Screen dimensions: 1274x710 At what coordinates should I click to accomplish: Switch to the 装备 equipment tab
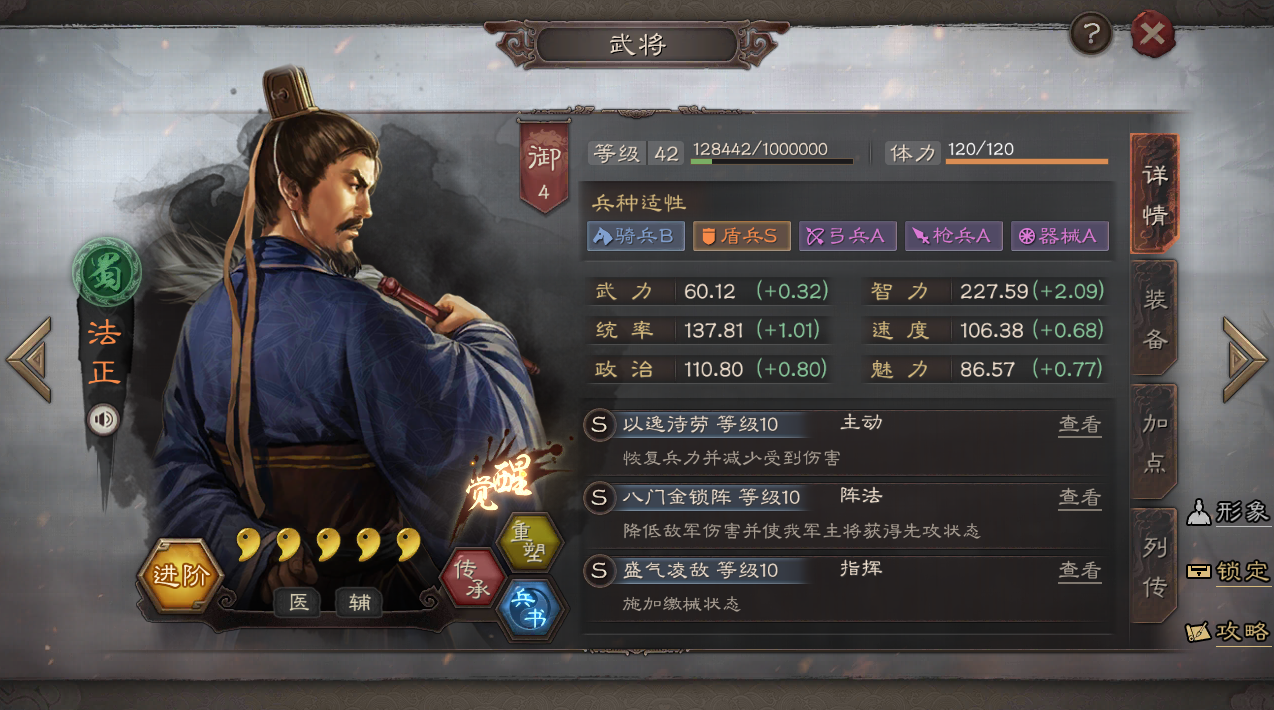[x=1155, y=318]
